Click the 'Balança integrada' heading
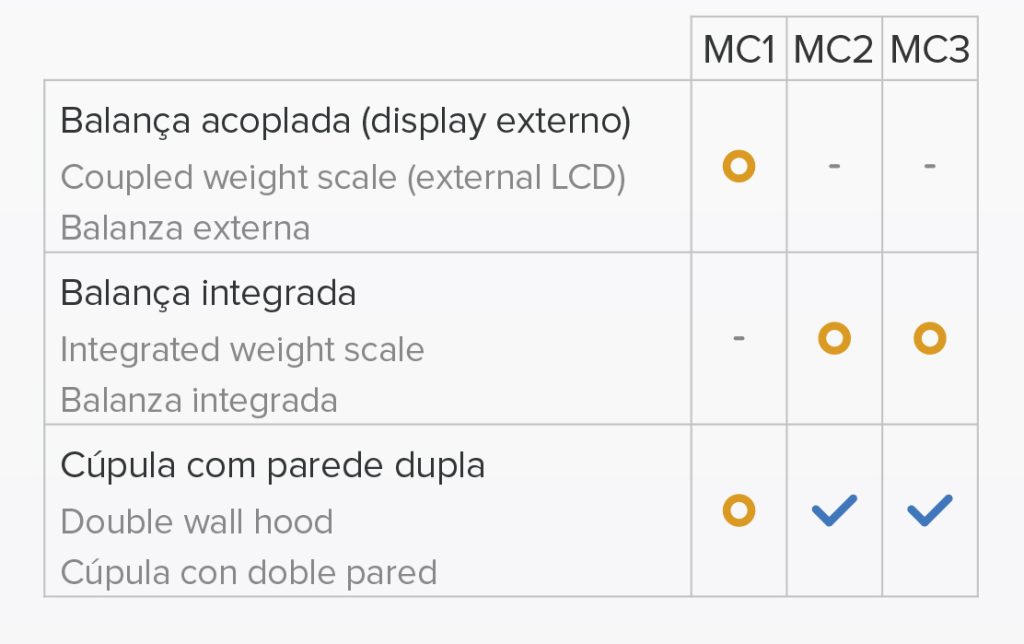 (208, 293)
